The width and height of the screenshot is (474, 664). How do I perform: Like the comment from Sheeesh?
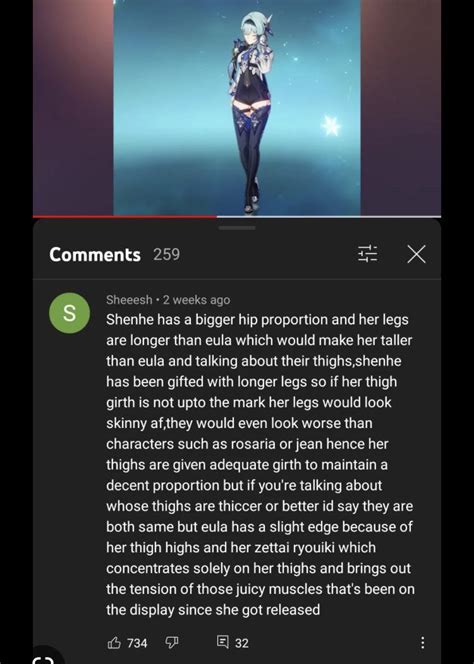click(114, 643)
